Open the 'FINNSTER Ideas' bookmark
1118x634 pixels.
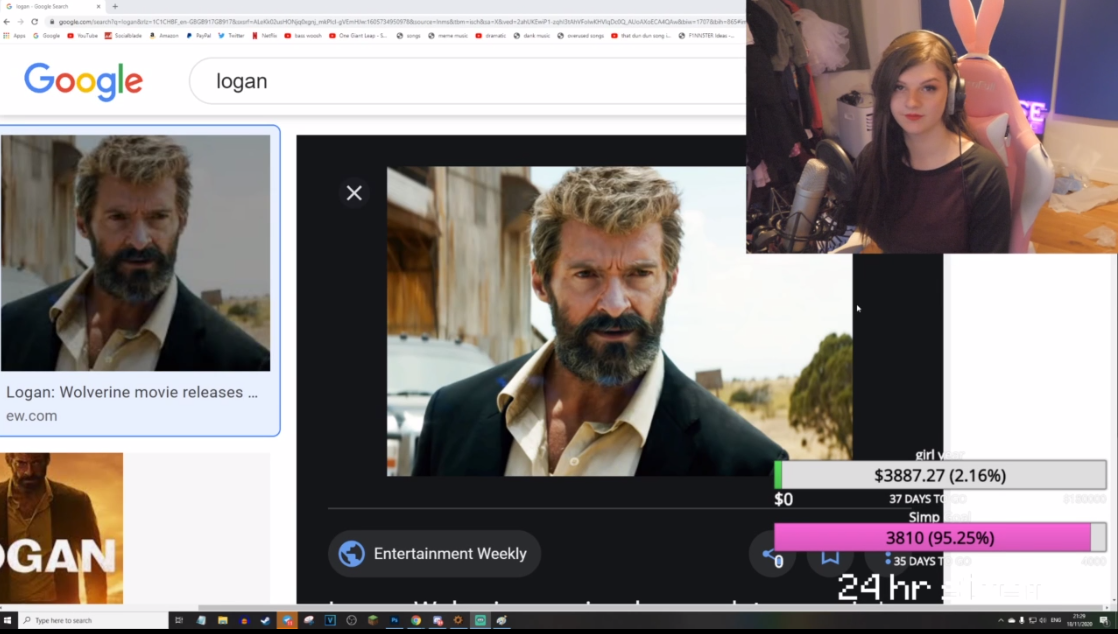pyautogui.click(x=706, y=36)
